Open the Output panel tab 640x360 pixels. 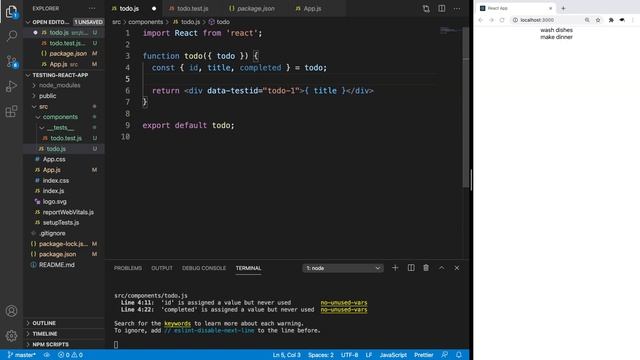pyautogui.click(x=162, y=268)
